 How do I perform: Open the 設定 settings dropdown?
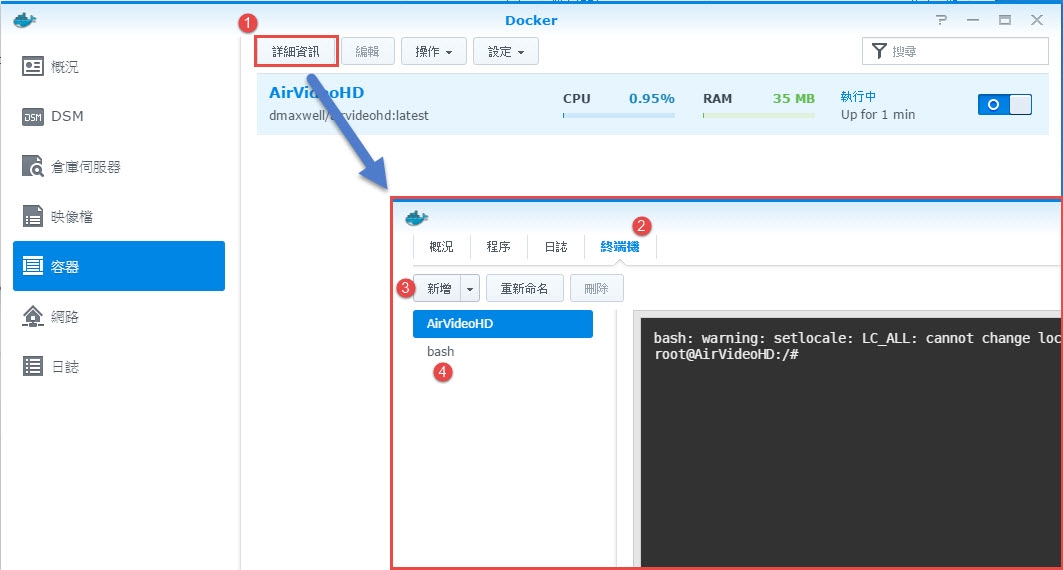506,52
